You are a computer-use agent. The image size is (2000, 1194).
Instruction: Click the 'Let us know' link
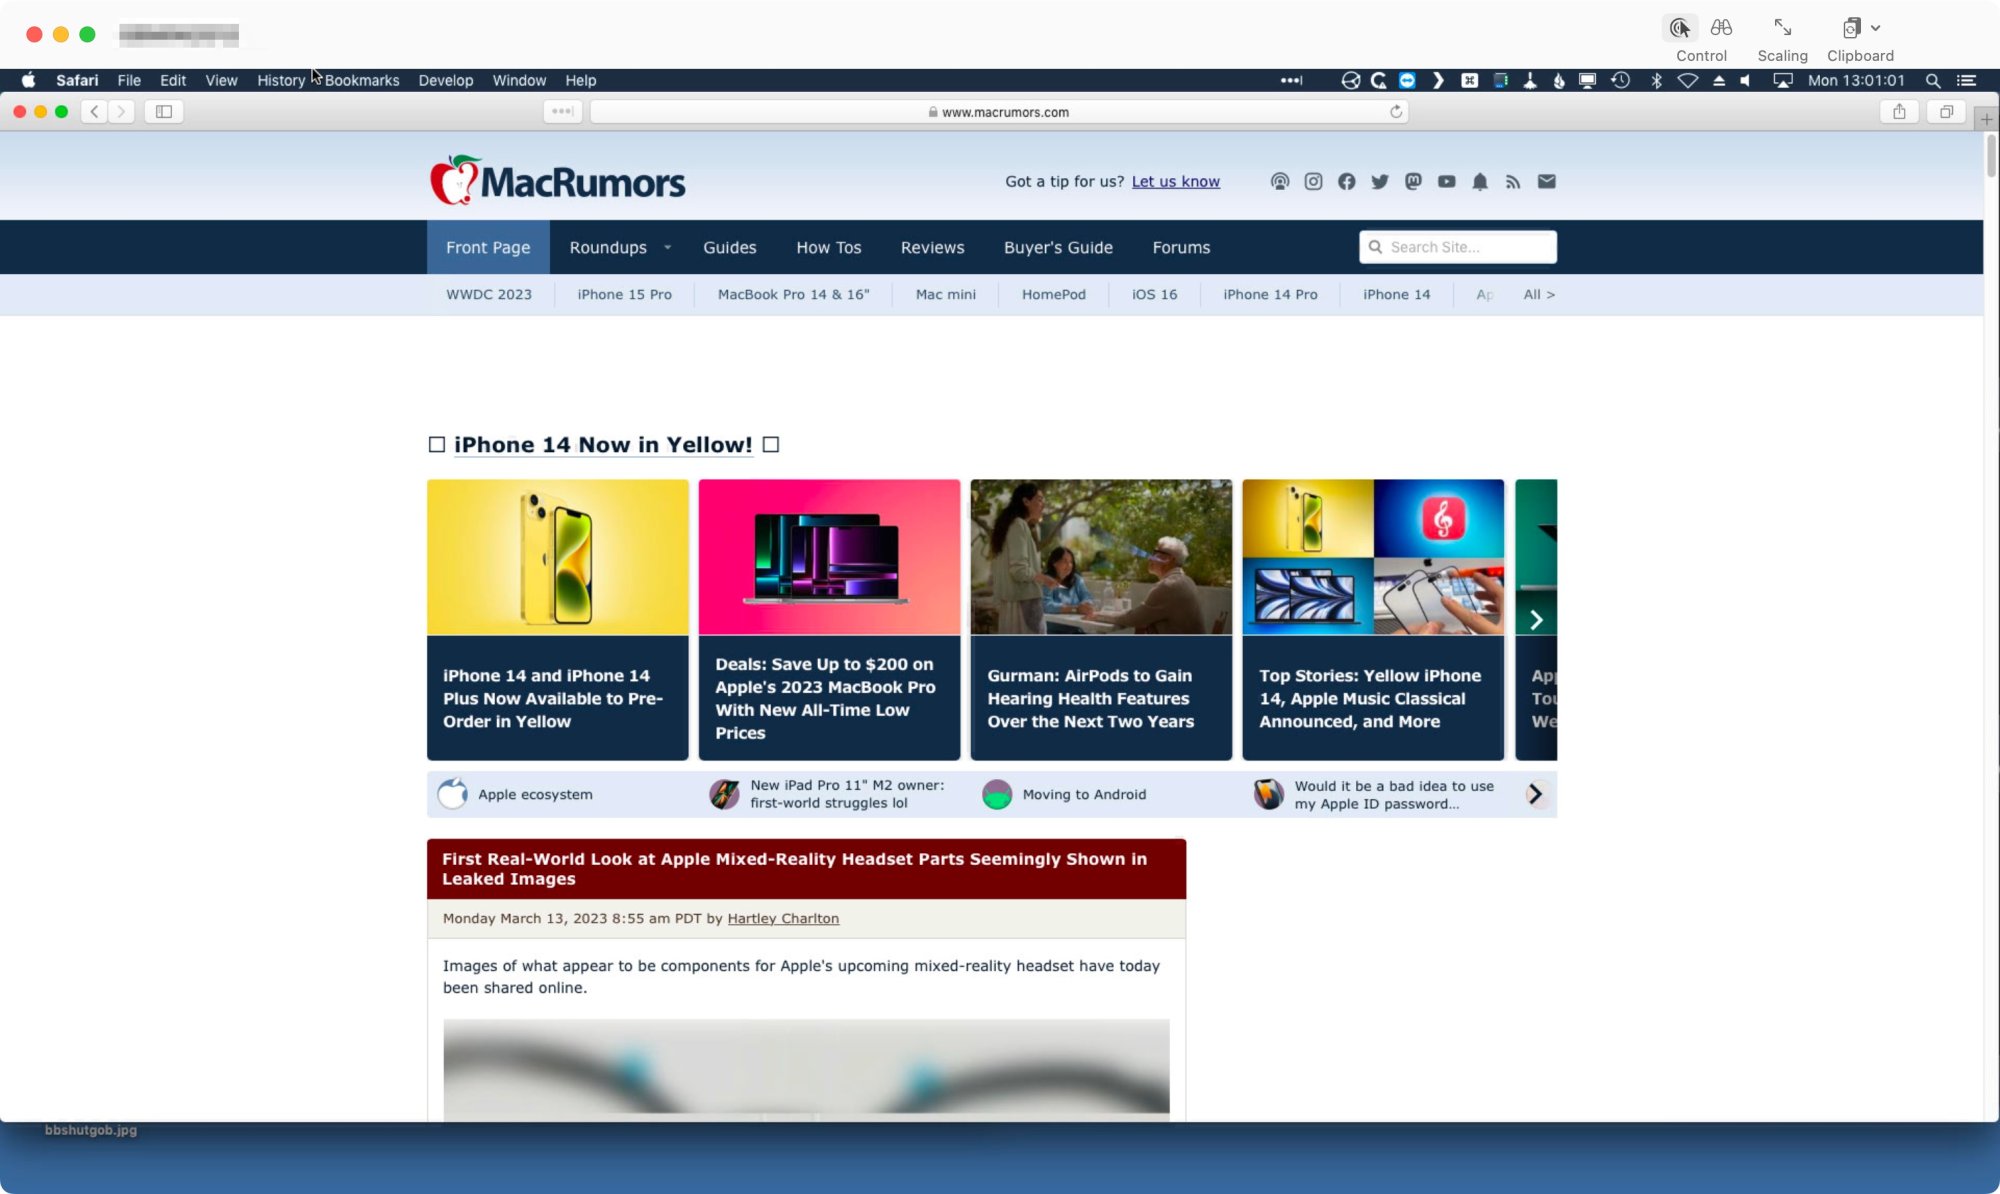(x=1175, y=181)
